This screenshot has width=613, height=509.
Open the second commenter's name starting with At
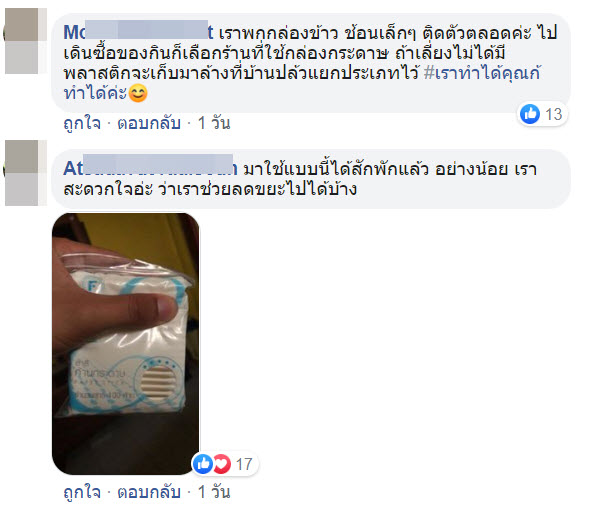(150, 168)
